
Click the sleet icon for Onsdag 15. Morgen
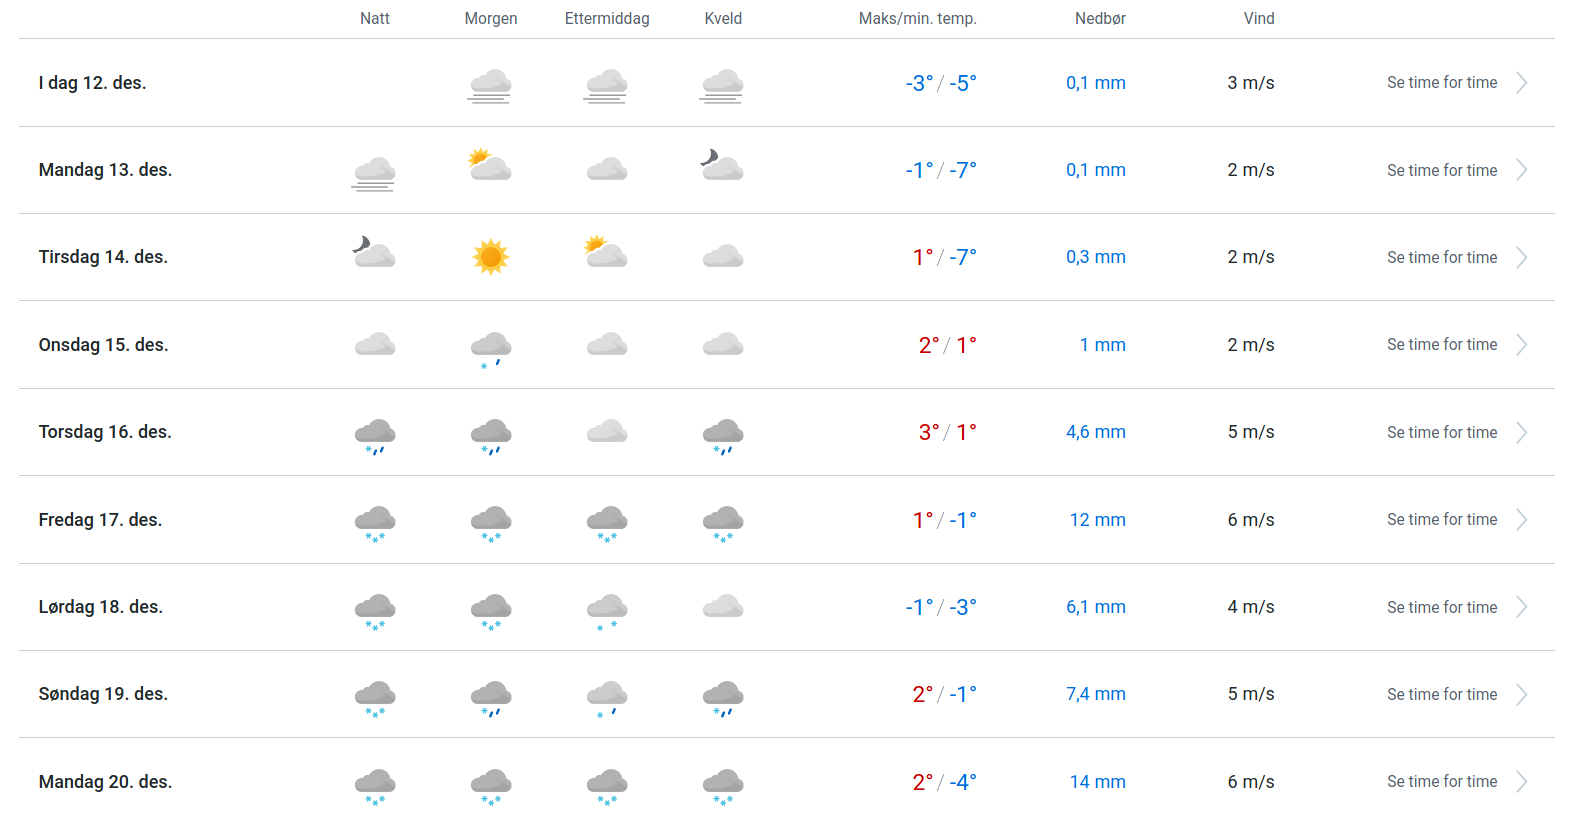[491, 349]
